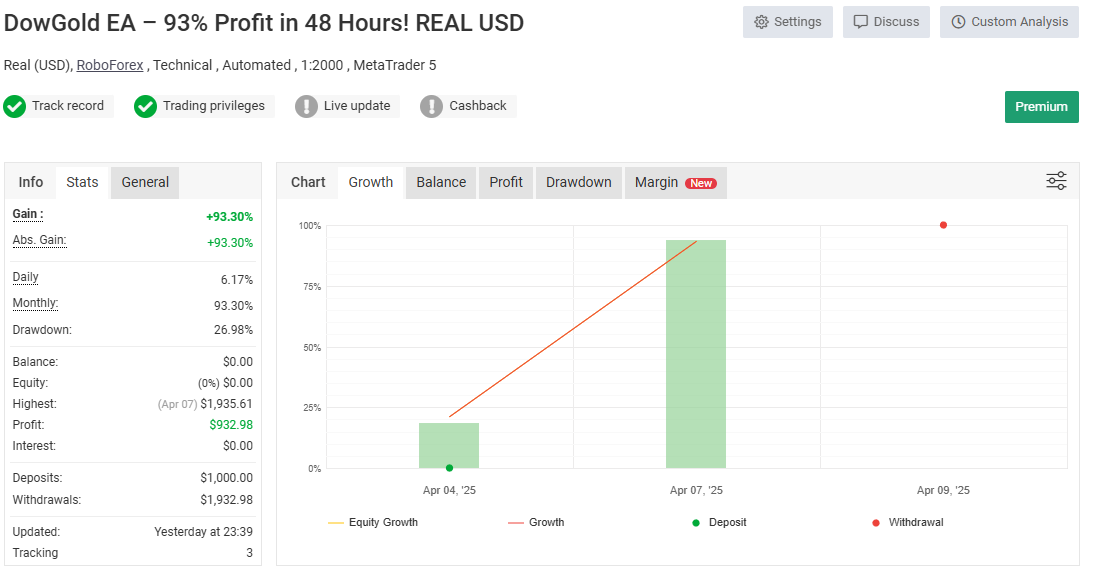The height and width of the screenshot is (572, 1097).
Task: Click the DowGold EA page title
Action: click(264, 22)
